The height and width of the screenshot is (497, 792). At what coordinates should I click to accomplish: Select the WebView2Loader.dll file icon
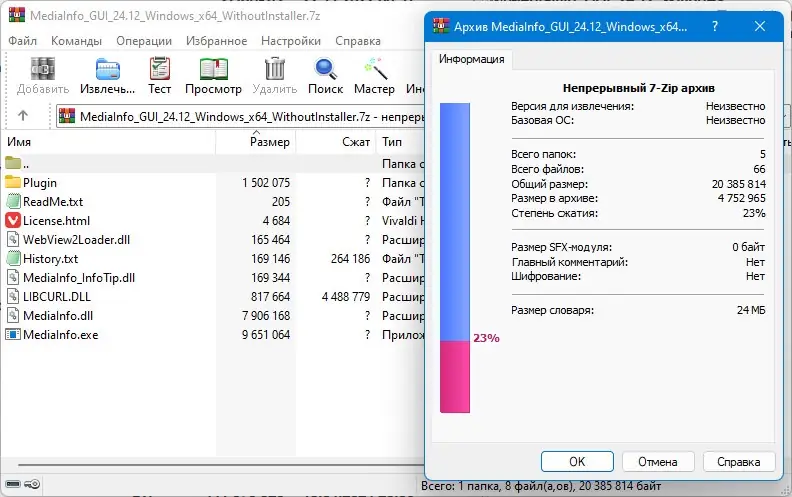13,239
